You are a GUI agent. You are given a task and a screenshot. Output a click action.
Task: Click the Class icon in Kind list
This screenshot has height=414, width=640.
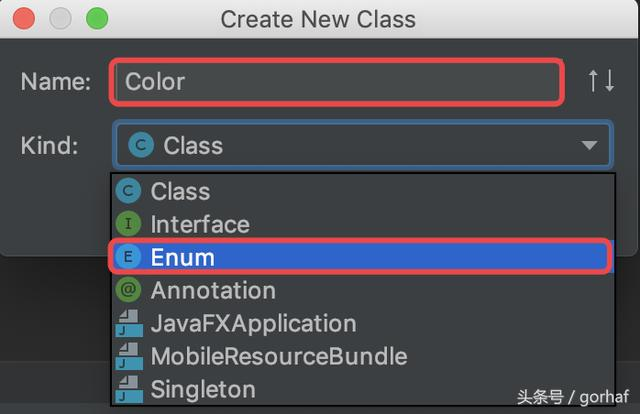point(128,191)
